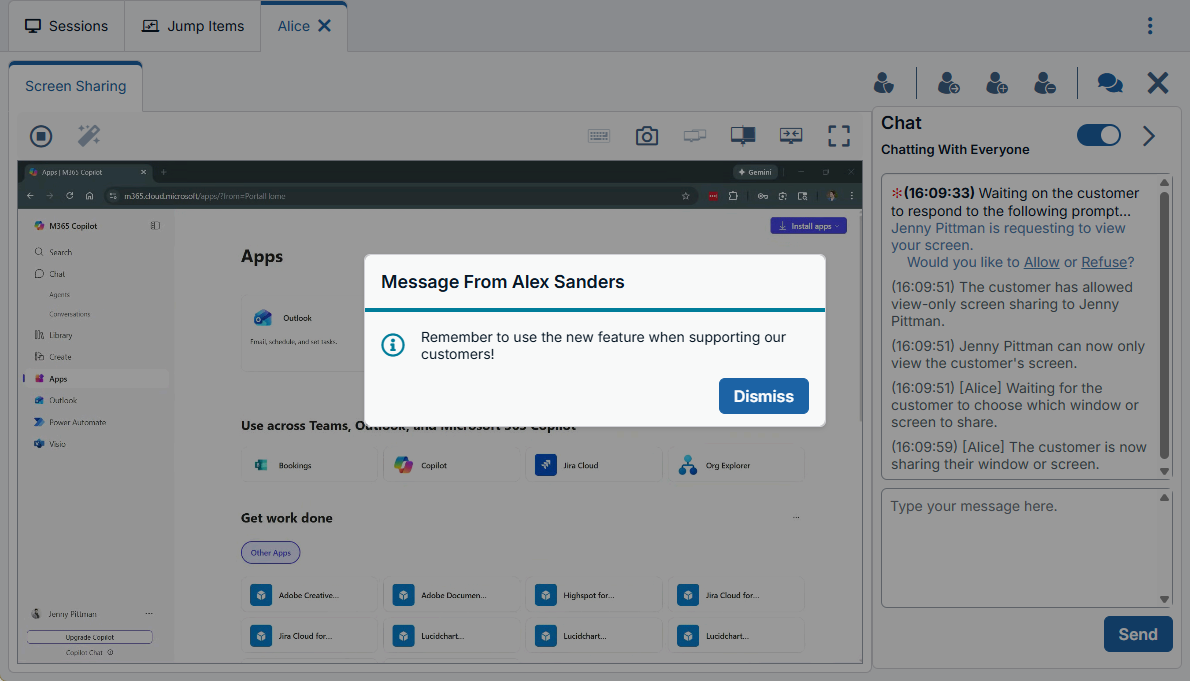Click the magic wand tool icon

point(89,136)
